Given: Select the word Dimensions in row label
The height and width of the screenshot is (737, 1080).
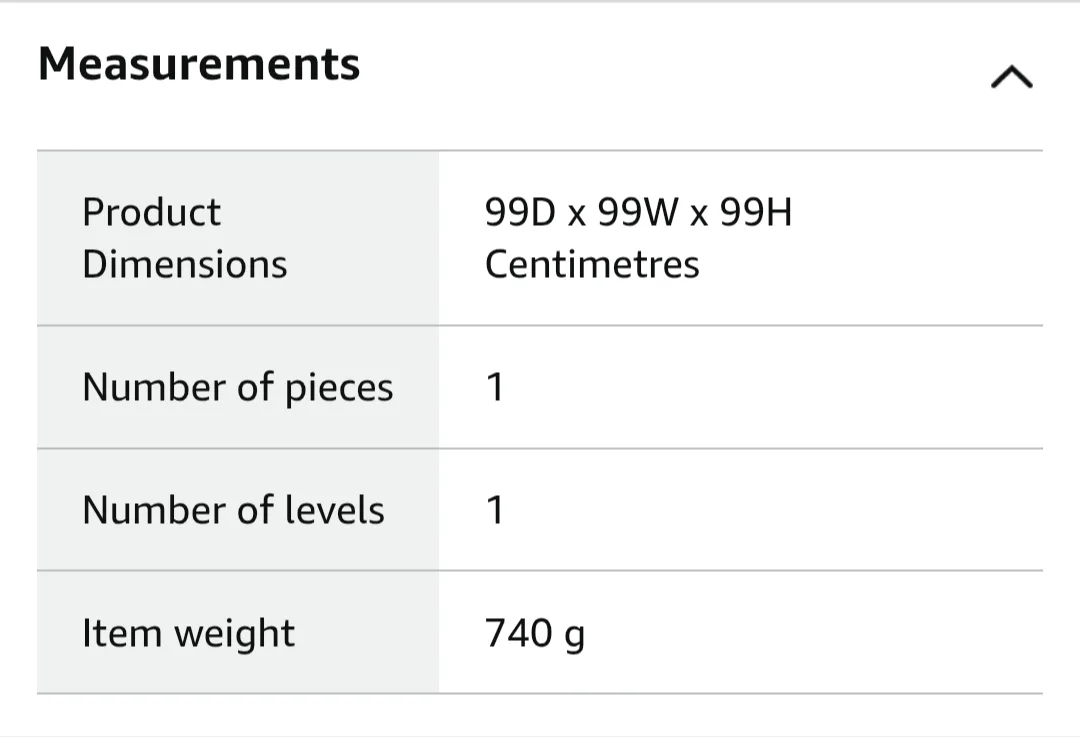Looking at the screenshot, I should point(185,264).
